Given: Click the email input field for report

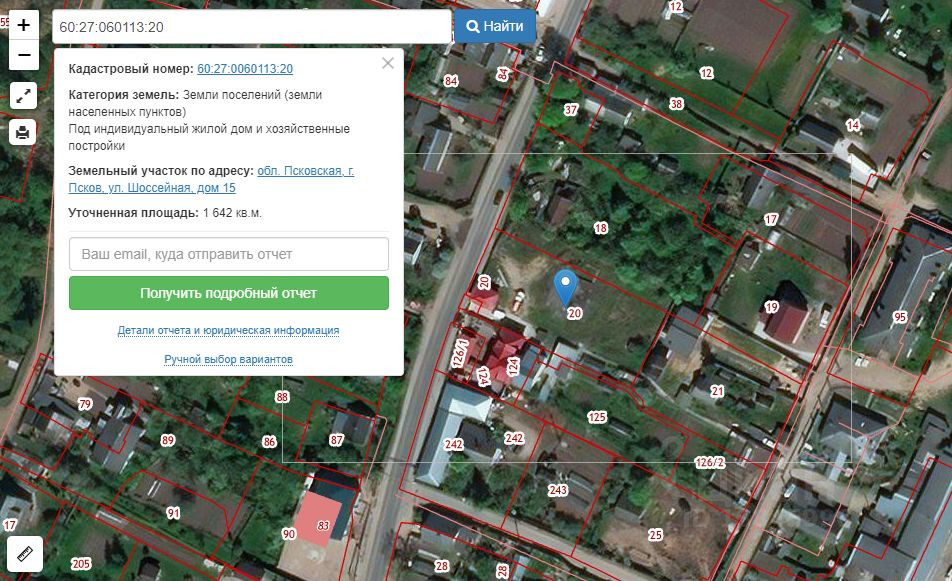Looking at the screenshot, I should point(229,254).
